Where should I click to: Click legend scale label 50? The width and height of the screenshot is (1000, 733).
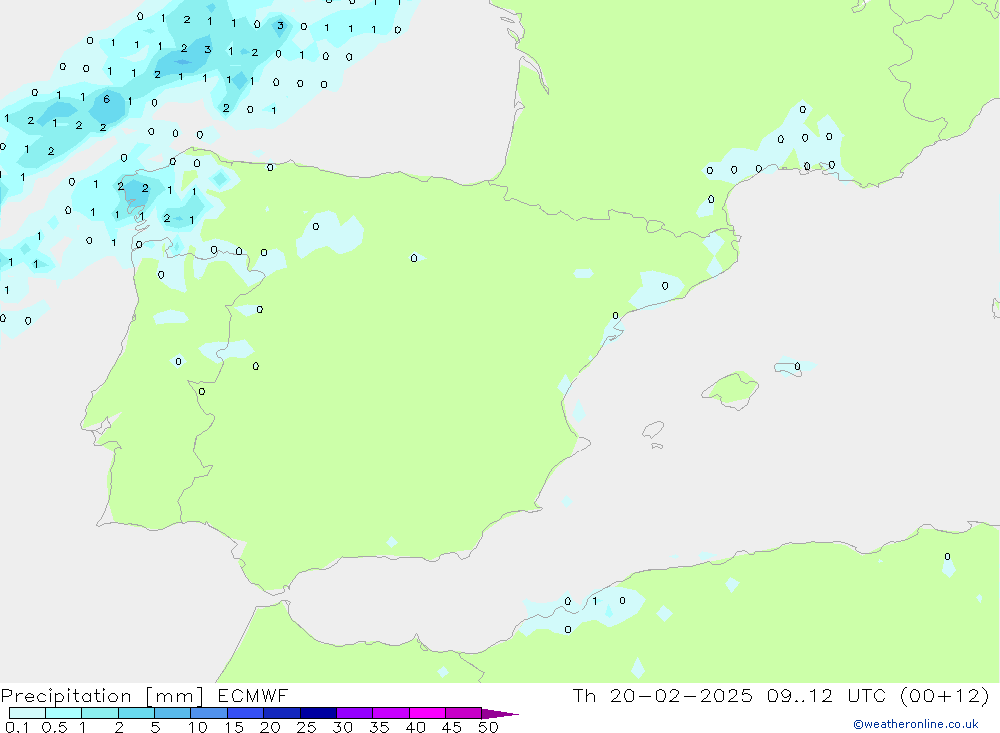click(488, 727)
